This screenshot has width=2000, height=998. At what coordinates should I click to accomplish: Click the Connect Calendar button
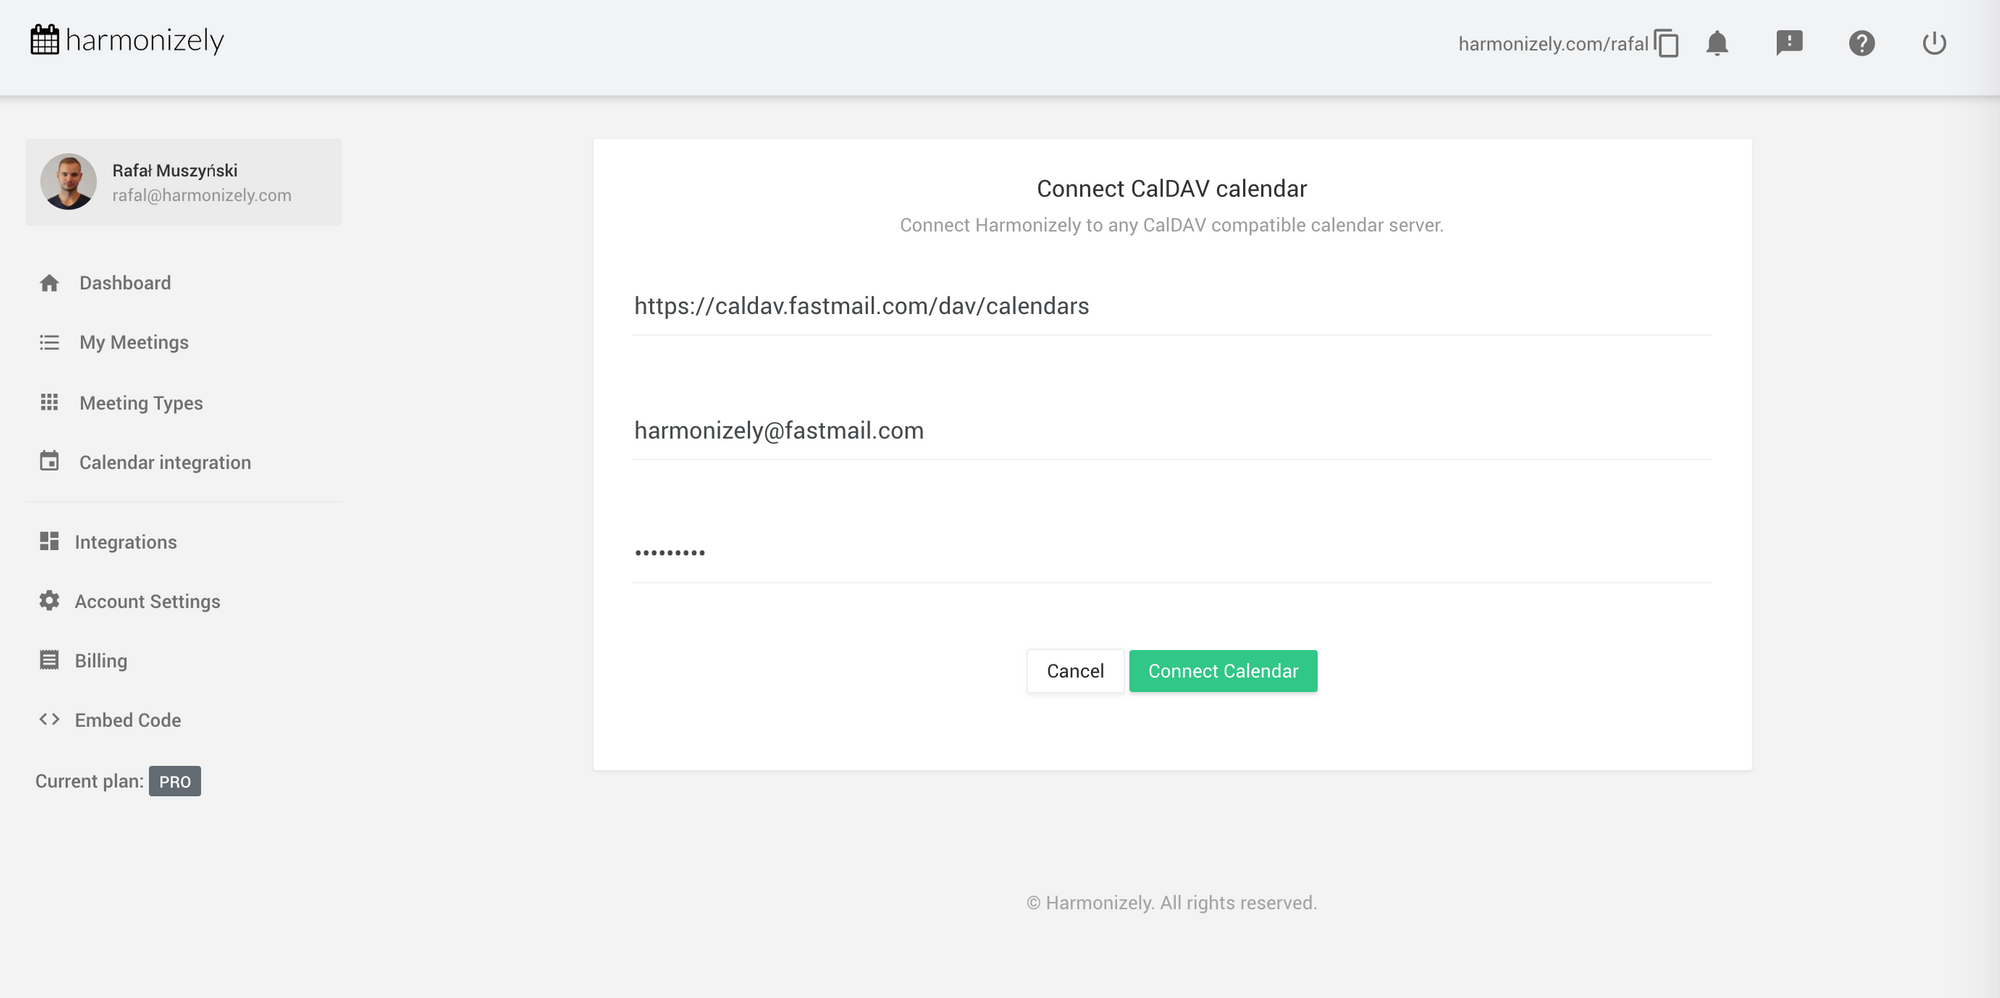(x=1223, y=671)
